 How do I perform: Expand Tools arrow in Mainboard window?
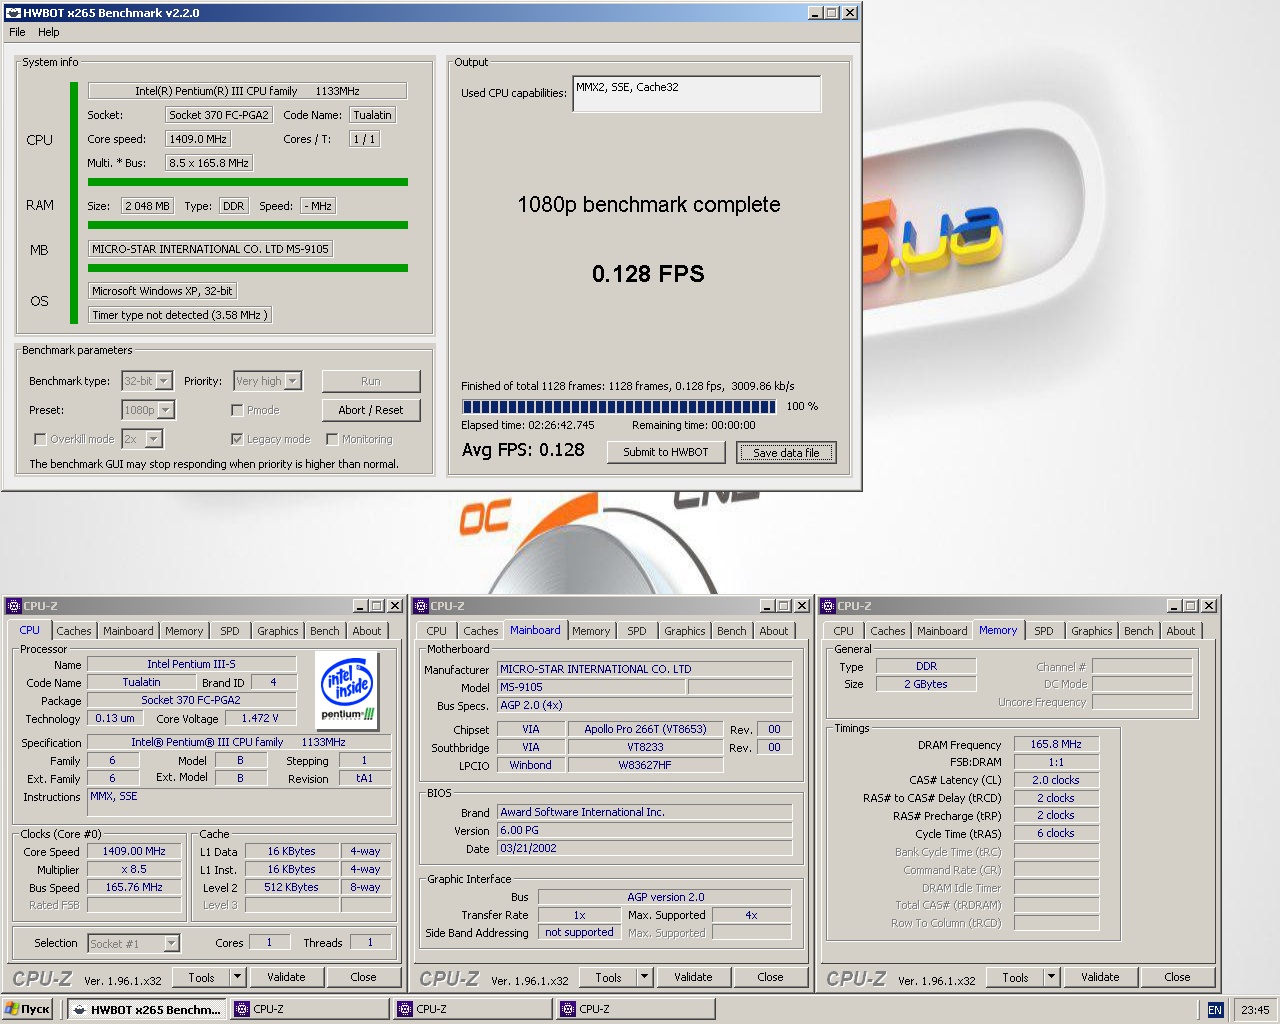coord(645,977)
